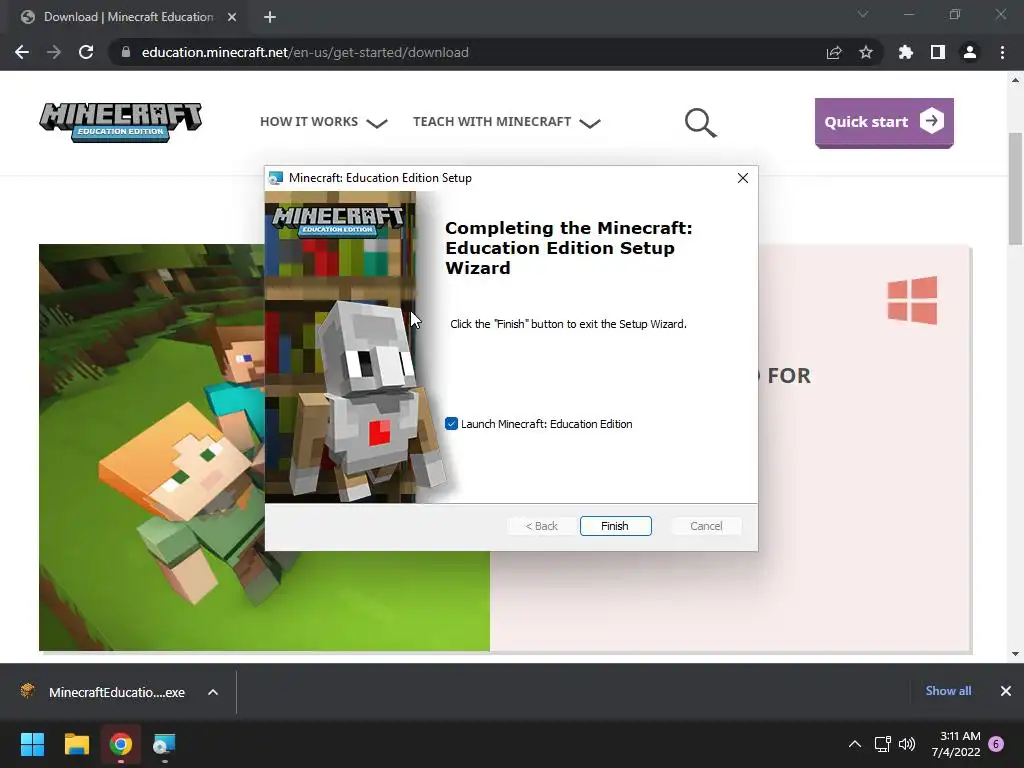Click the chevron beside TEACH WITH MINECRAFT

pyautogui.click(x=589, y=123)
